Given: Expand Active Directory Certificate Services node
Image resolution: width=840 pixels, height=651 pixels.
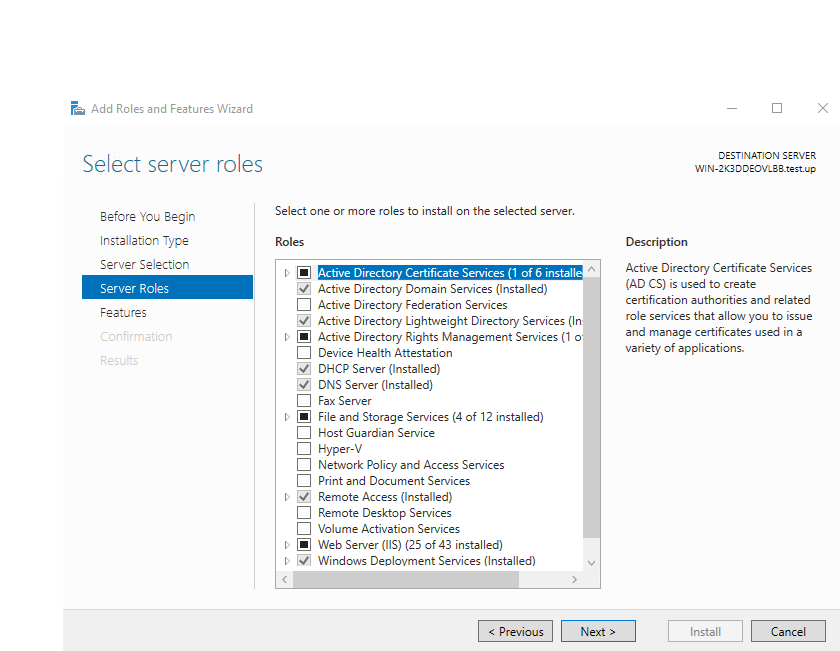Looking at the screenshot, I should (287, 273).
